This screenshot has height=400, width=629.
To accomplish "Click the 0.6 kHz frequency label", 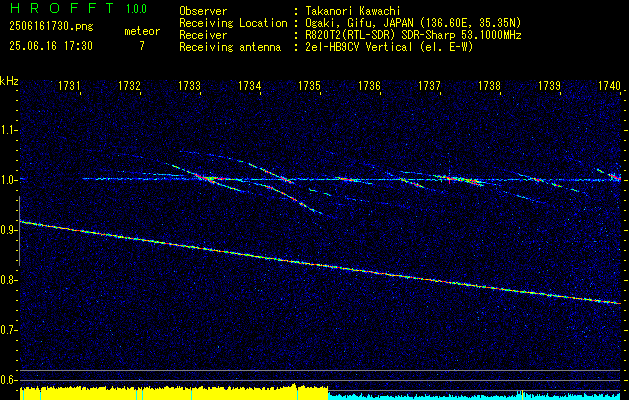I will 8,380.
